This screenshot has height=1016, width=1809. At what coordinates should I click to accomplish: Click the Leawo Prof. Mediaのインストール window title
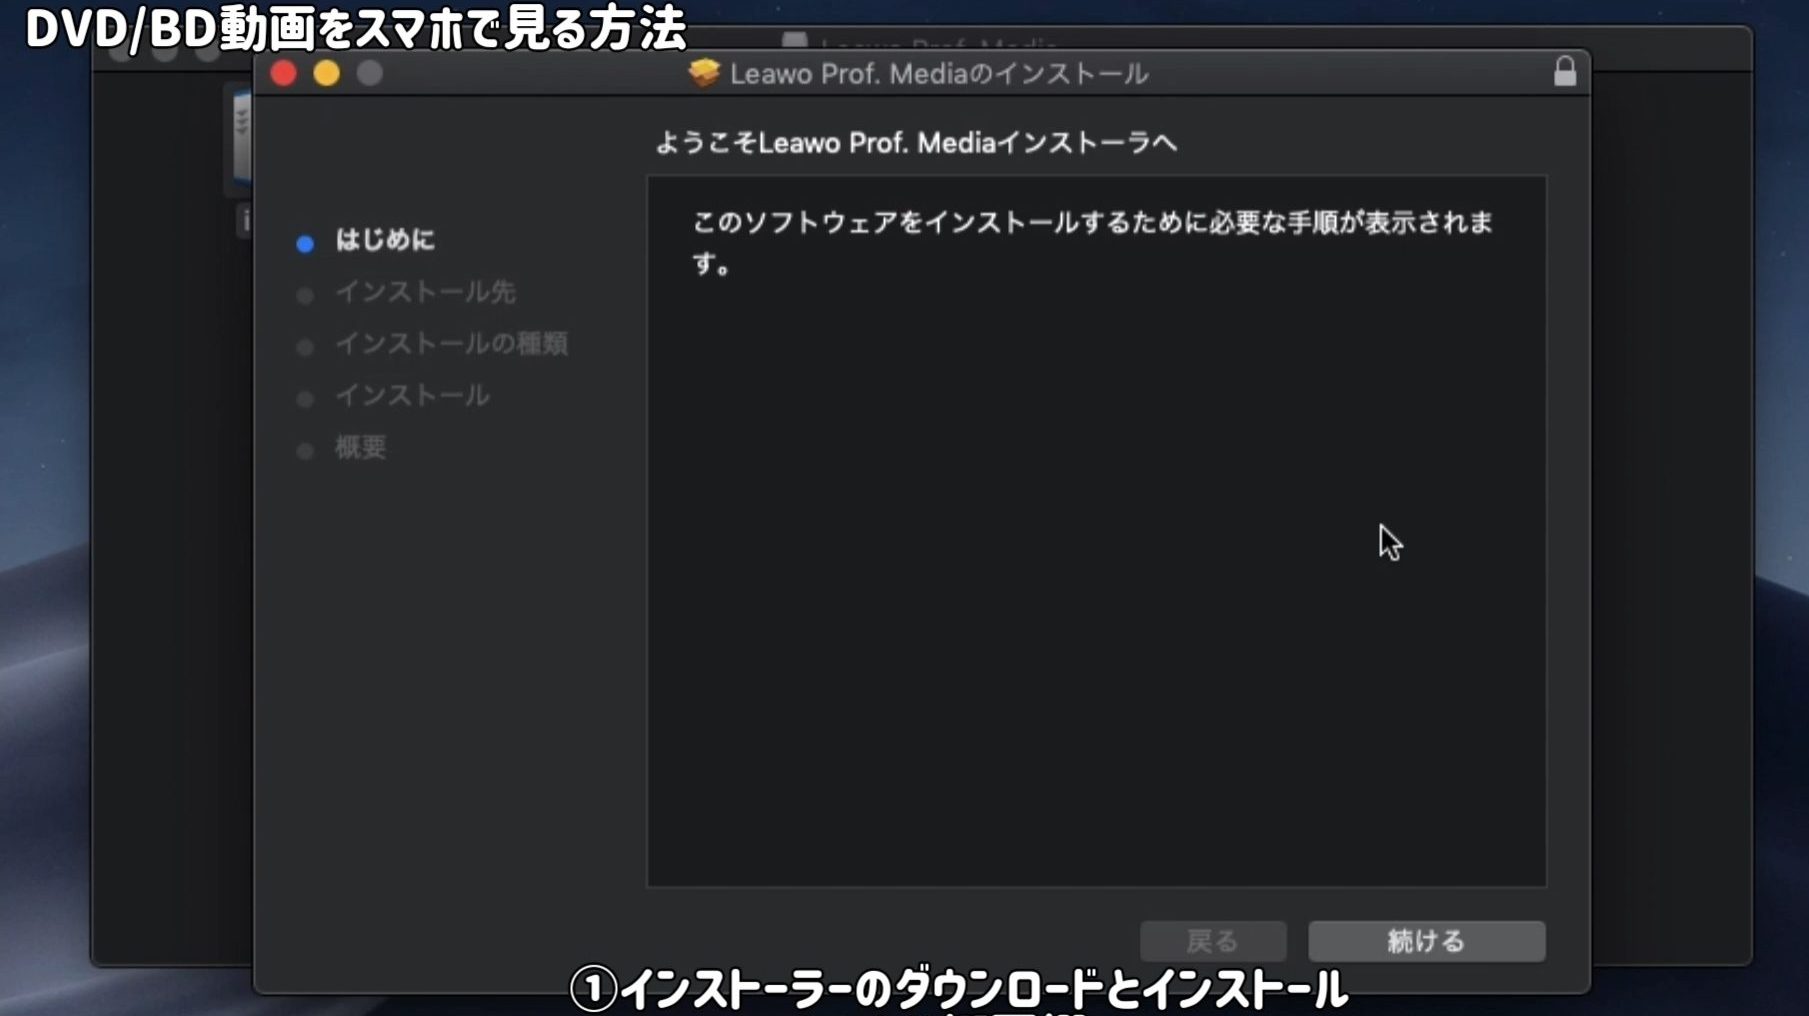938,74
